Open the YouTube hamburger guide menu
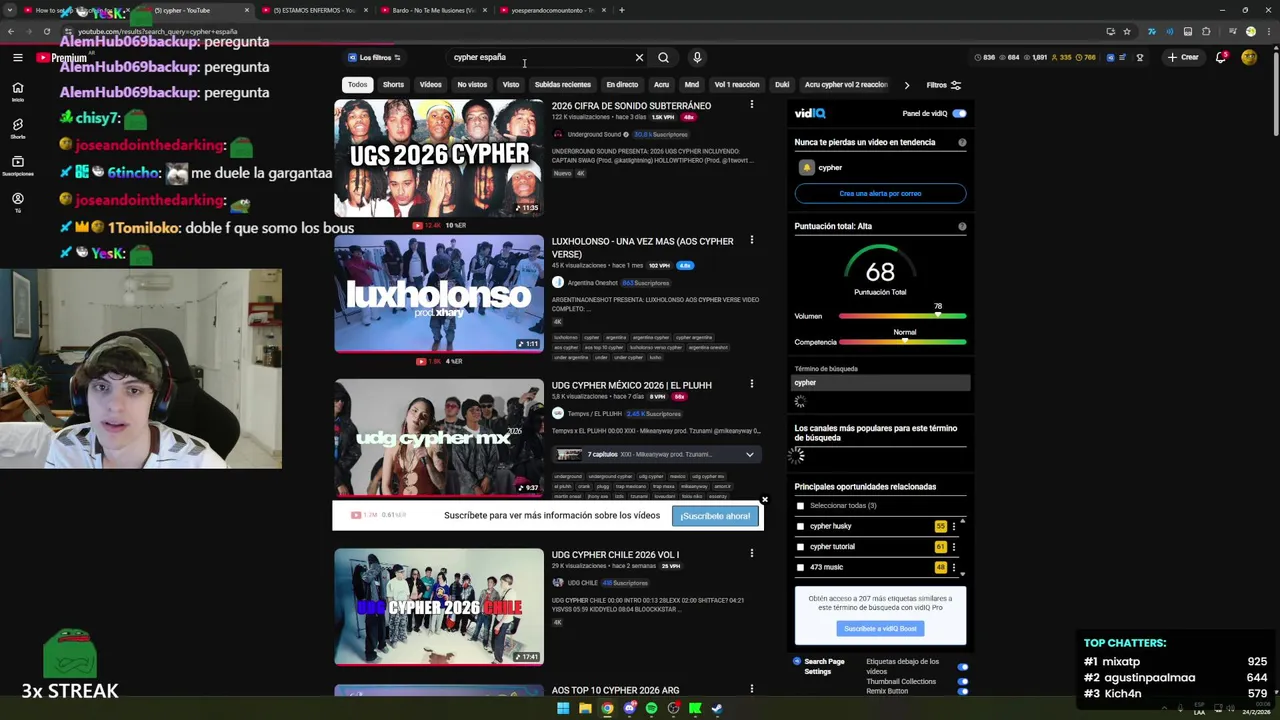The height and width of the screenshot is (720, 1280). pyautogui.click(x=17, y=58)
